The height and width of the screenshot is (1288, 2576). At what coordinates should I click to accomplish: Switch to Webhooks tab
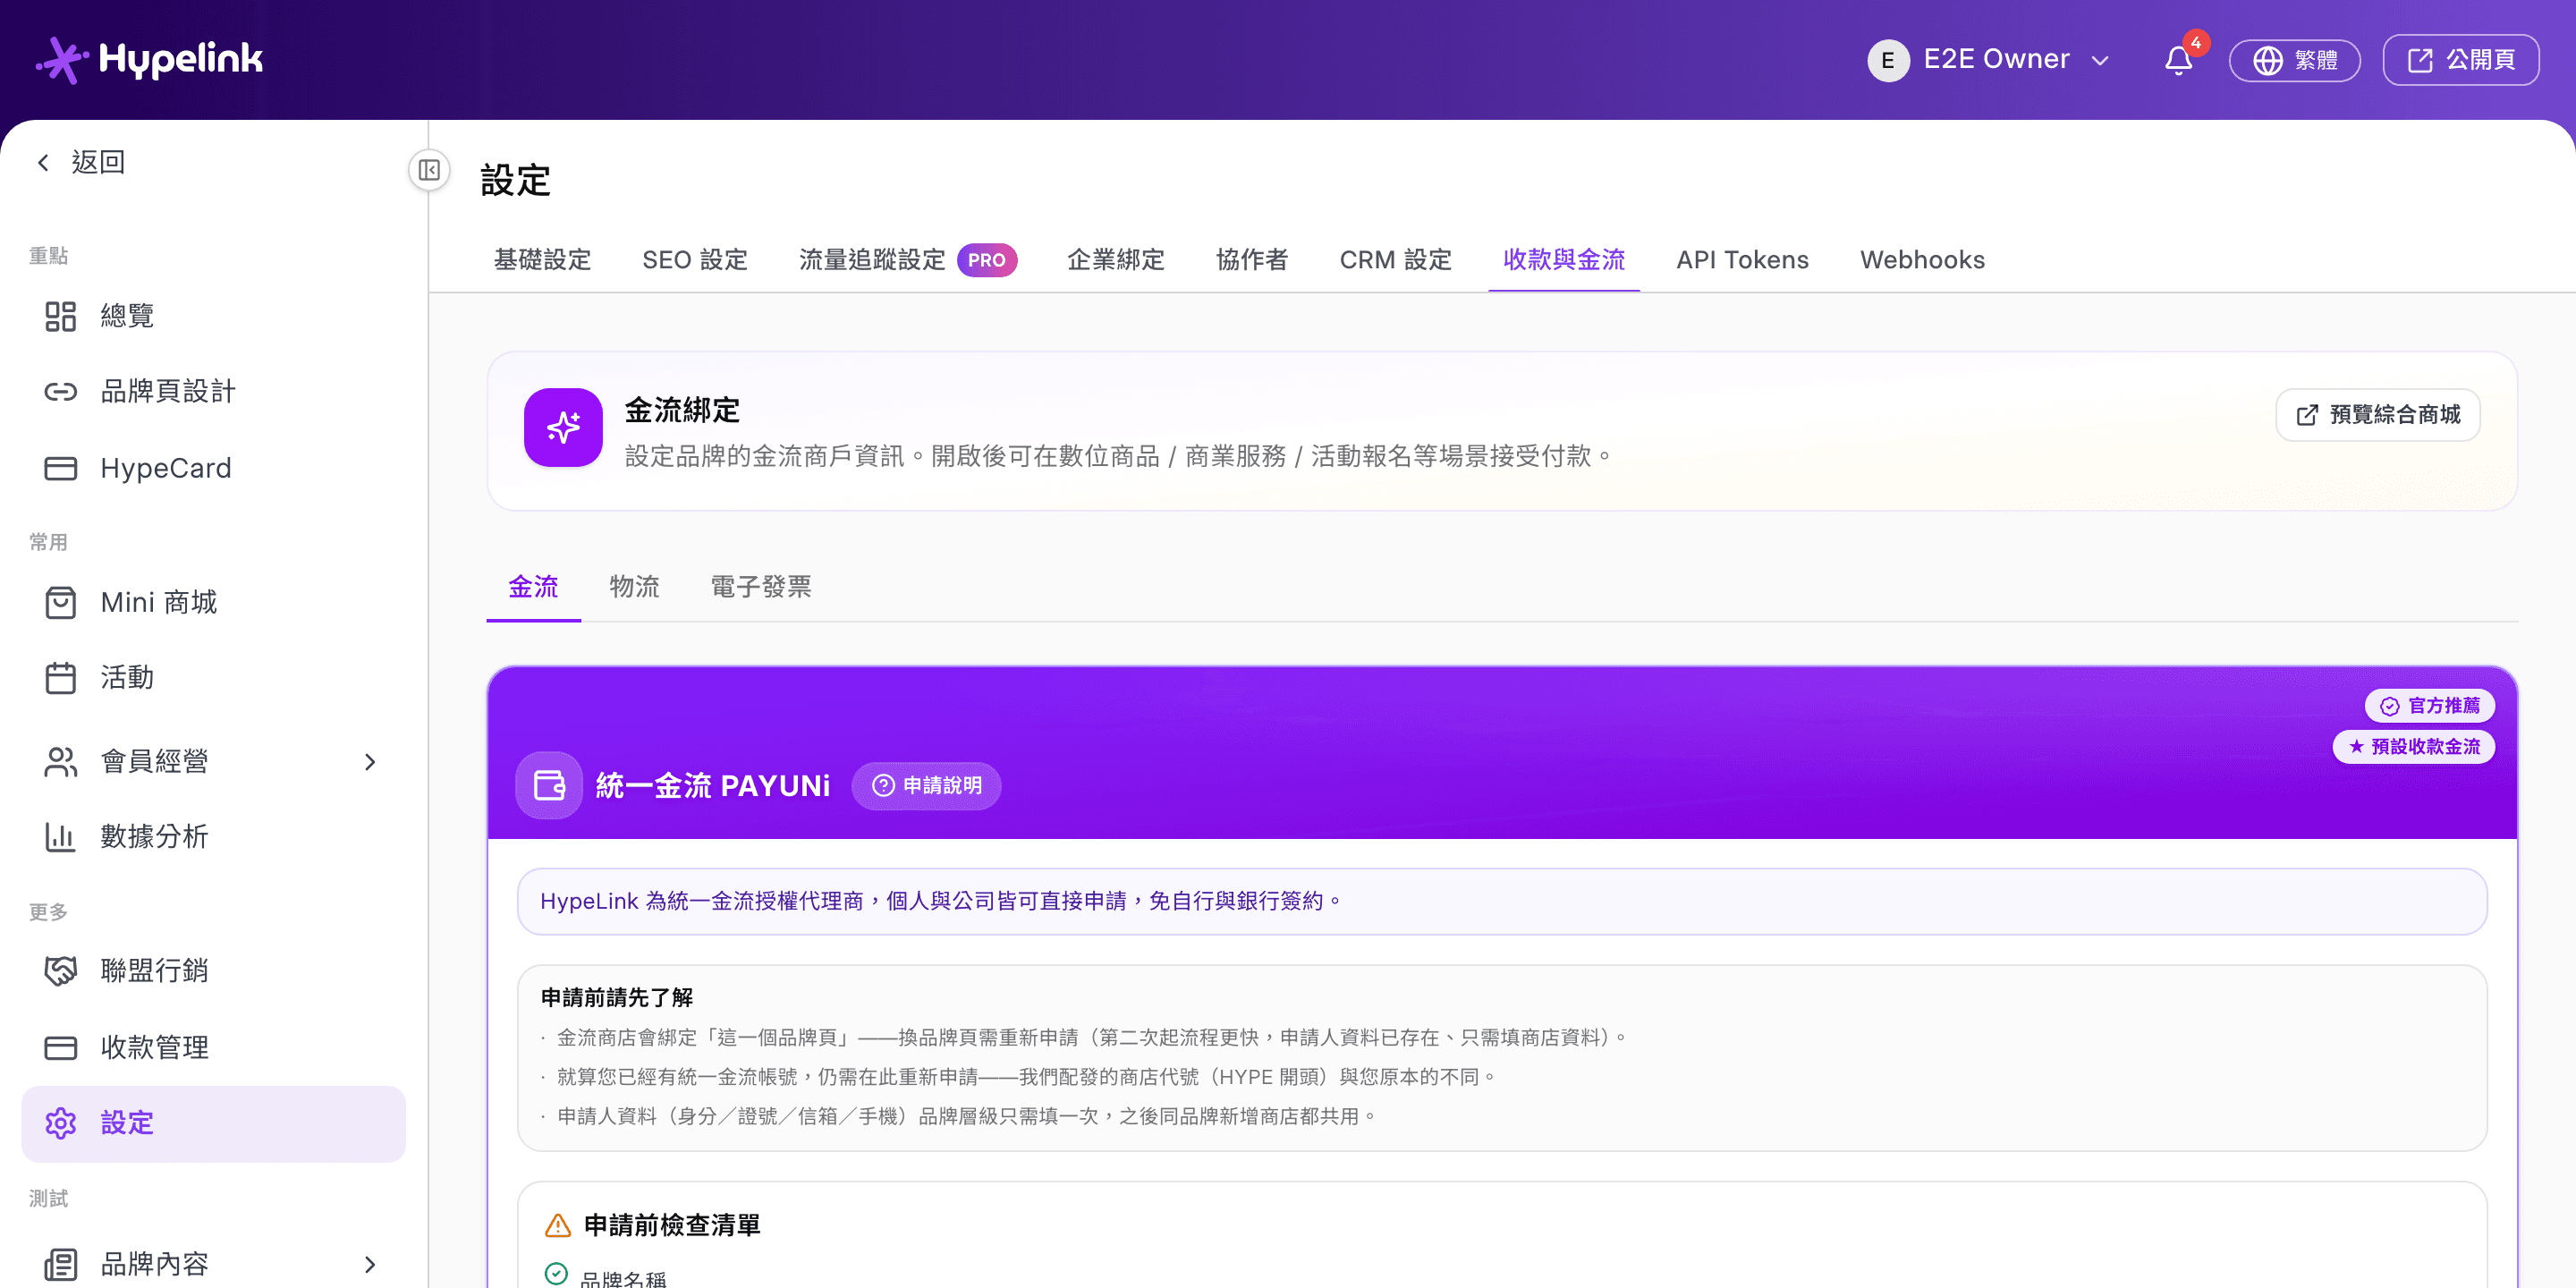click(1922, 260)
